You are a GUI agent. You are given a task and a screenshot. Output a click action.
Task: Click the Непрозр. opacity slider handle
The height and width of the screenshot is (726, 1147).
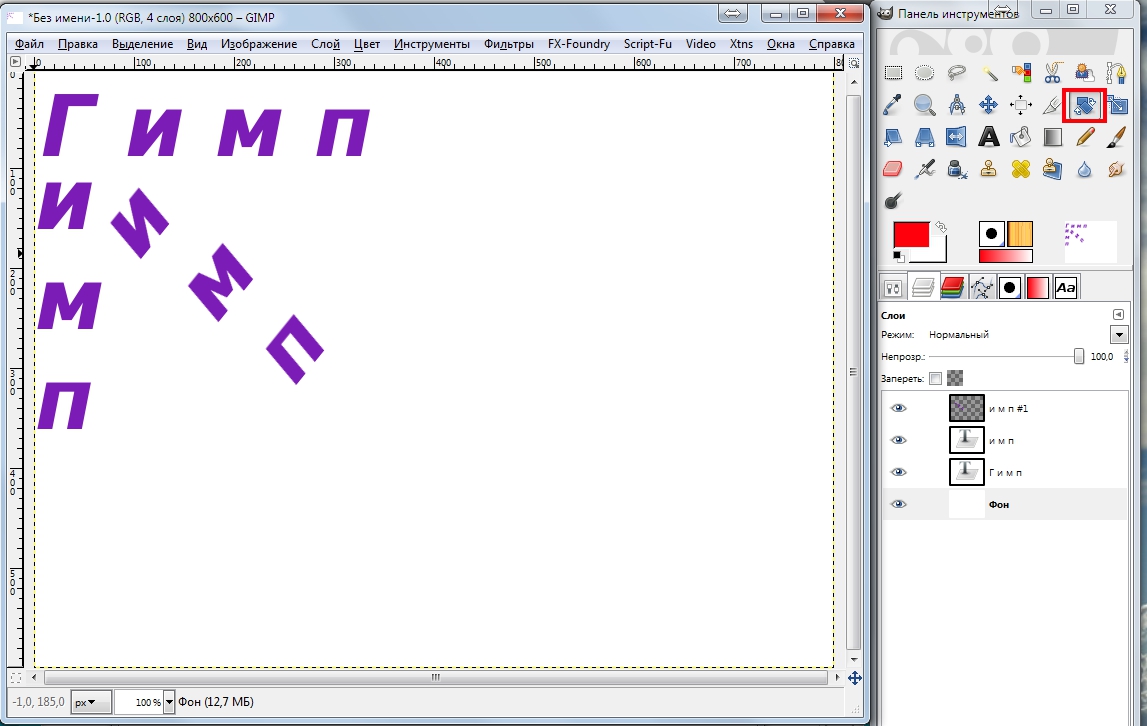(x=1078, y=356)
